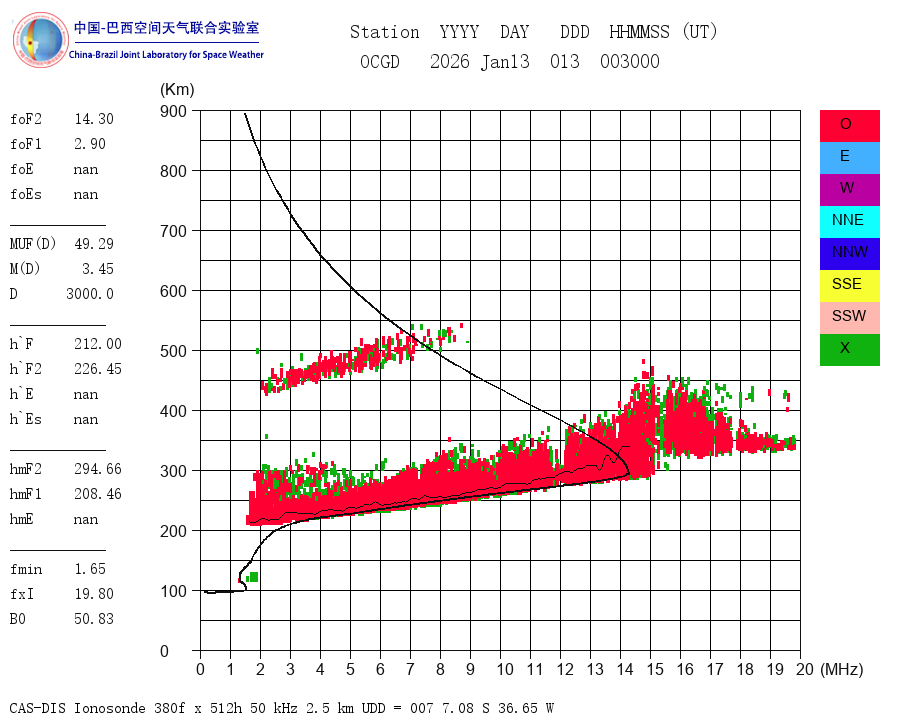Click the (UT) header label

click(700, 32)
